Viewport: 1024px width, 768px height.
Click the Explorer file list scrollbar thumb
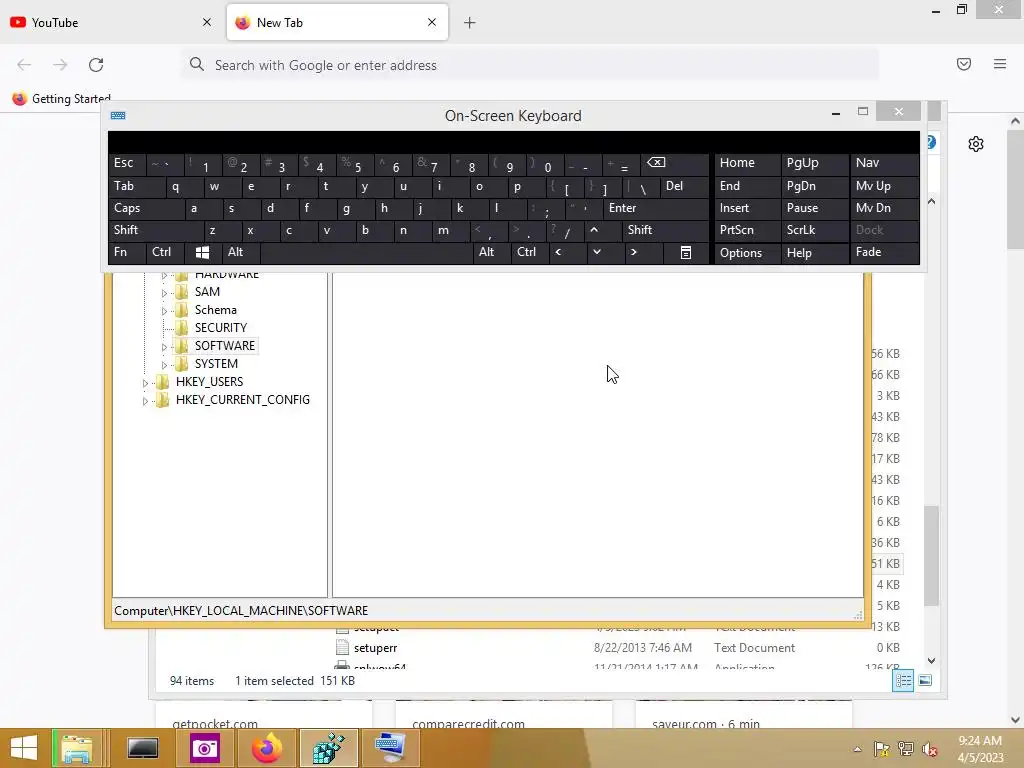pos(931,556)
